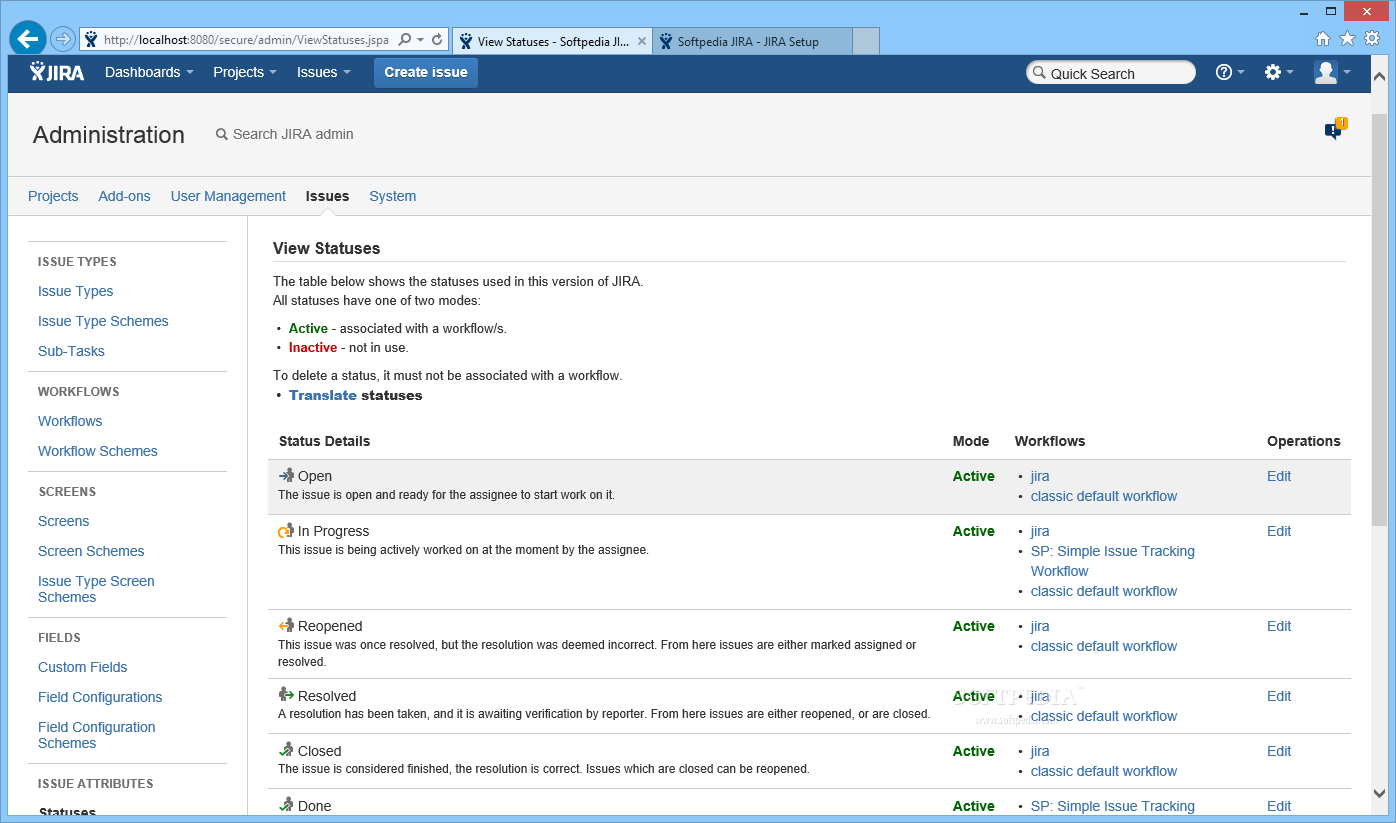Edit the Closed status

tap(1279, 751)
